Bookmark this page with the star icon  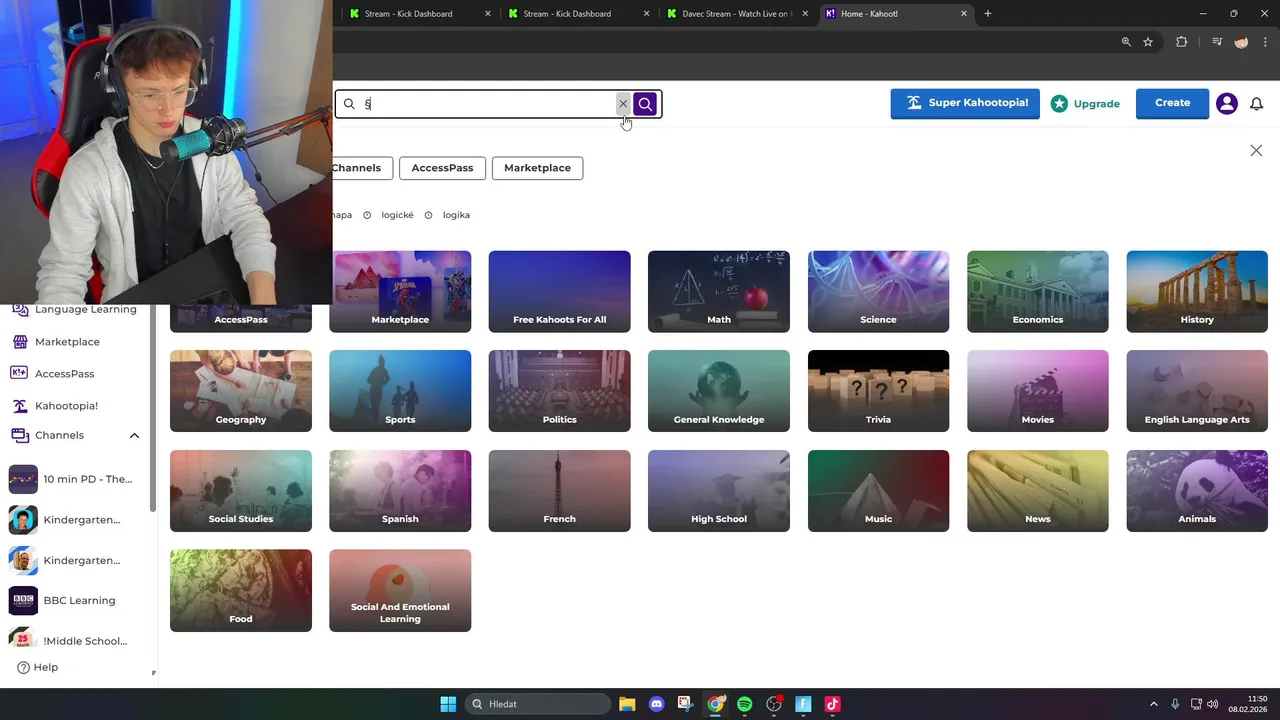(x=1148, y=42)
